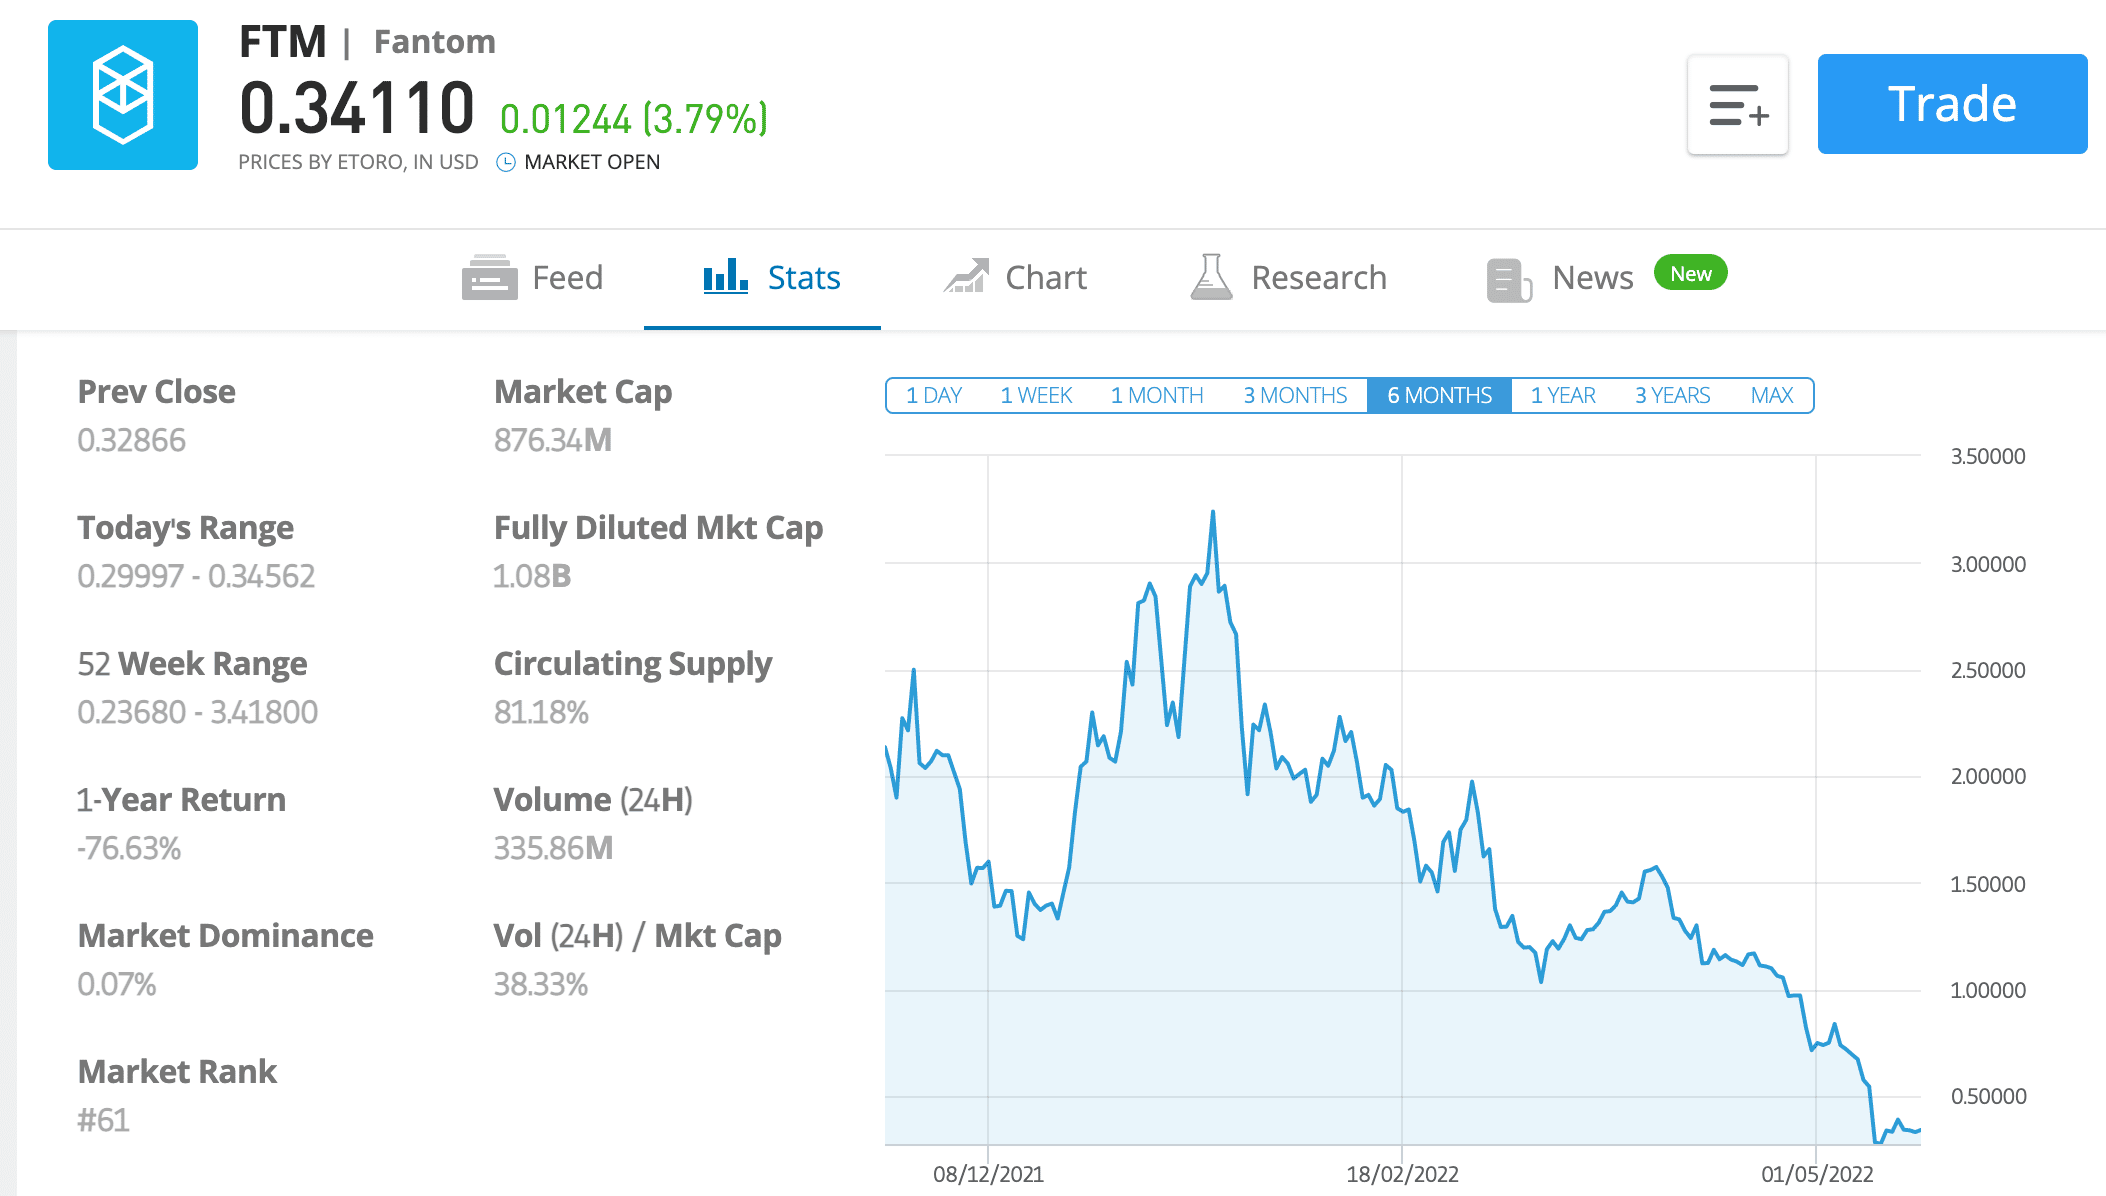The width and height of the screenshot is (2106, 1196).
Task: Click the Stats bar chart icon
Action: [725, 276]
